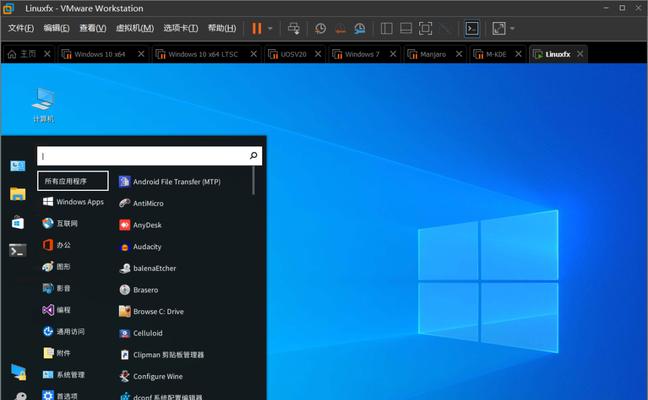The image size is (648, 400).
Task: Open the store bag sidebar icon
Action: (x=18, y=223)
